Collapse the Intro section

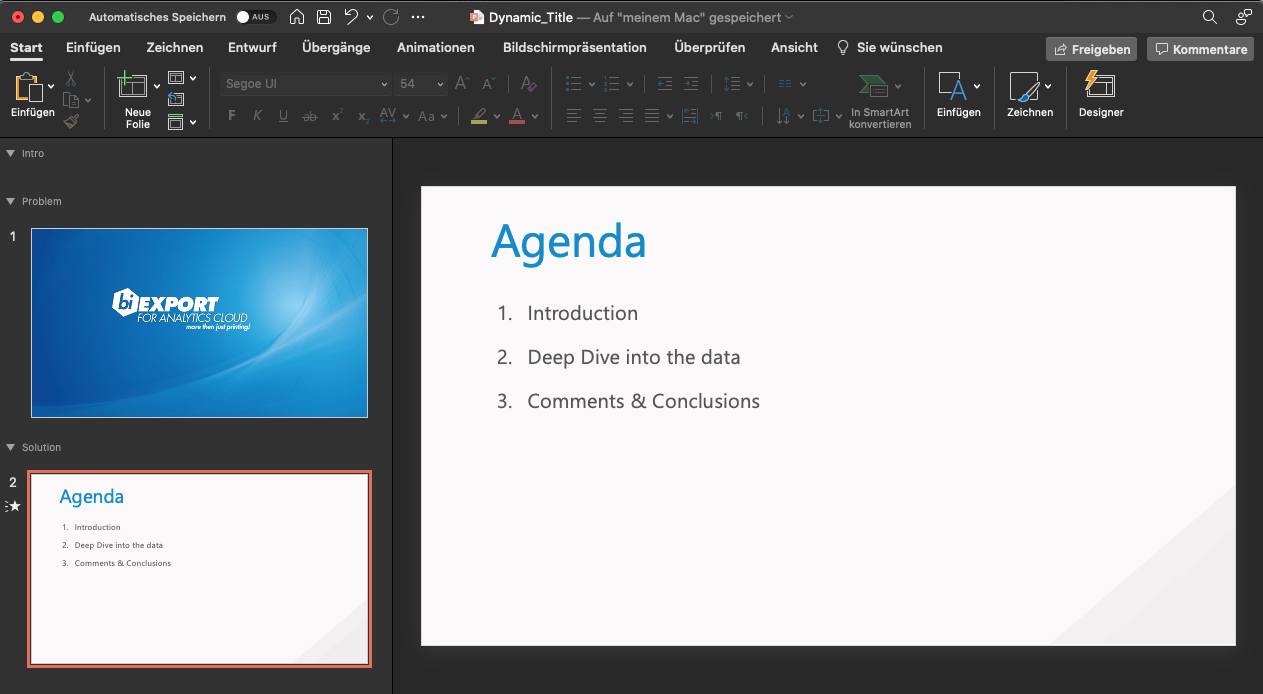point(10,153)
